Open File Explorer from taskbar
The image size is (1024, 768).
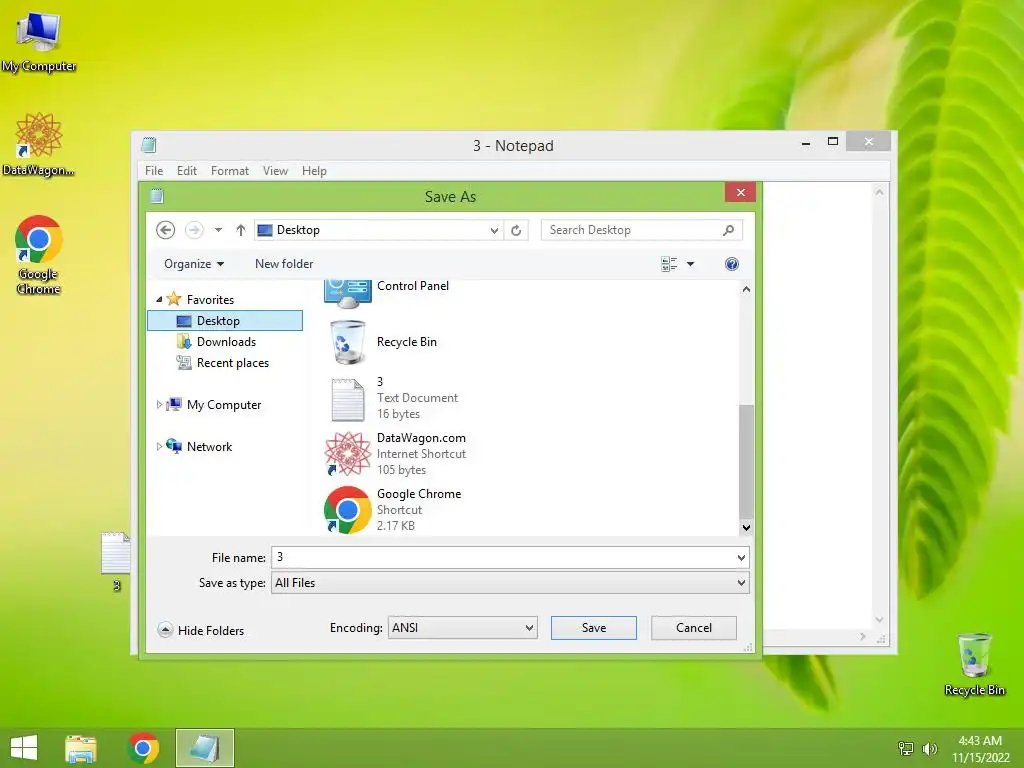81,748
